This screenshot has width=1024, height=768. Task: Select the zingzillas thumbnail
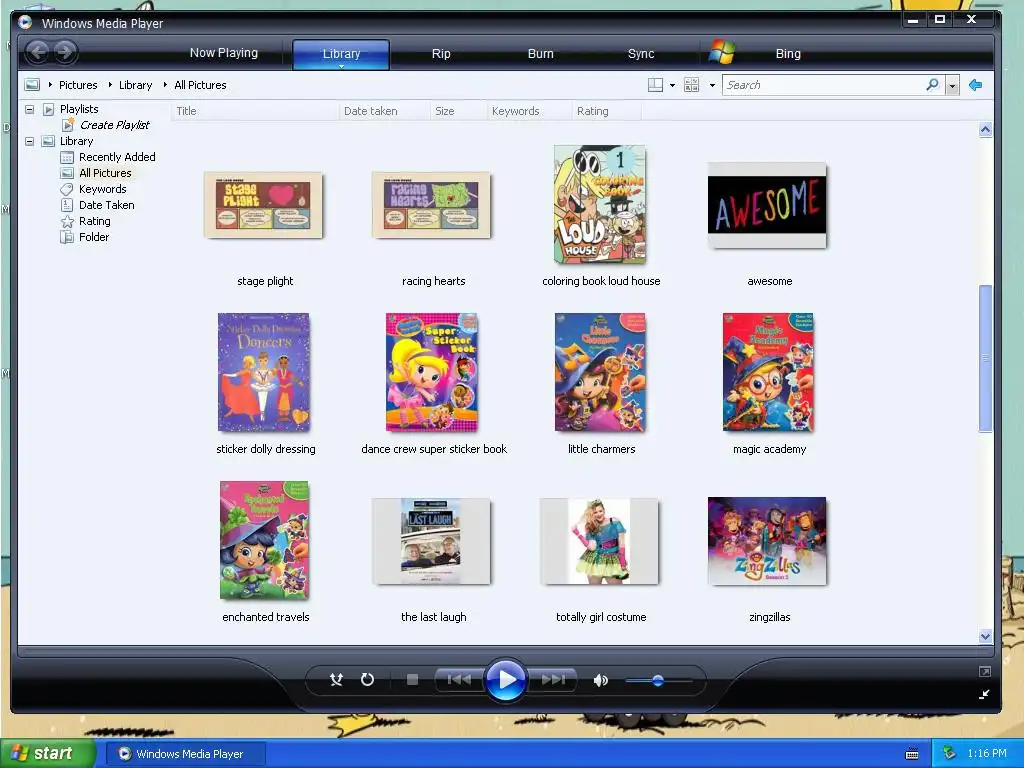tap(767, 541)
